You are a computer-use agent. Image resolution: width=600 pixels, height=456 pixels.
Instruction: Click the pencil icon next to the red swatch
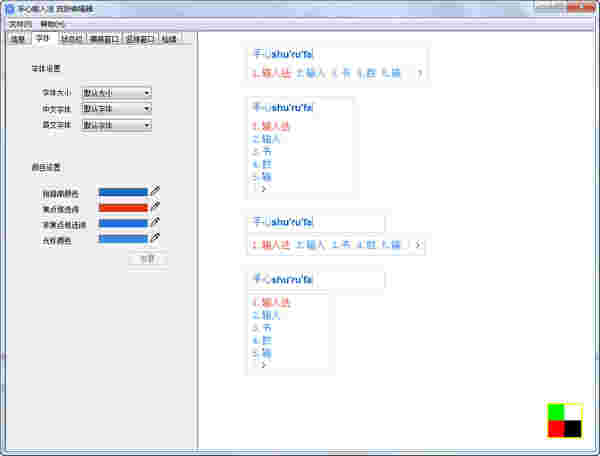155,207
